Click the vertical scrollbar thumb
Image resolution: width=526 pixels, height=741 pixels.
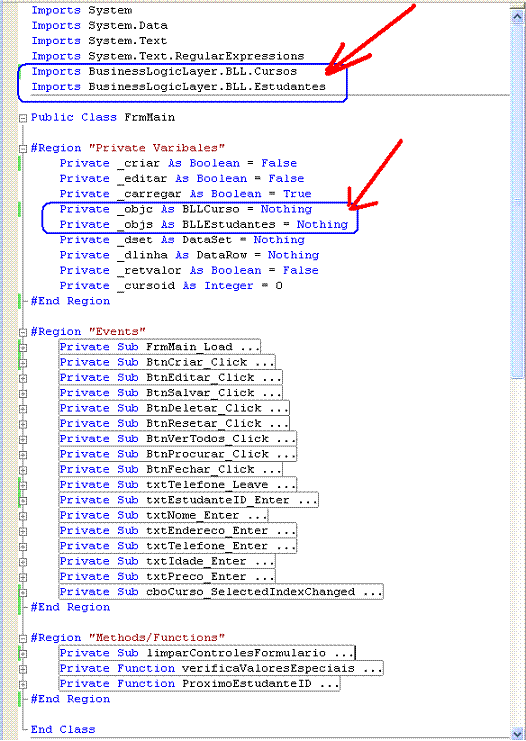pos(517,200)
